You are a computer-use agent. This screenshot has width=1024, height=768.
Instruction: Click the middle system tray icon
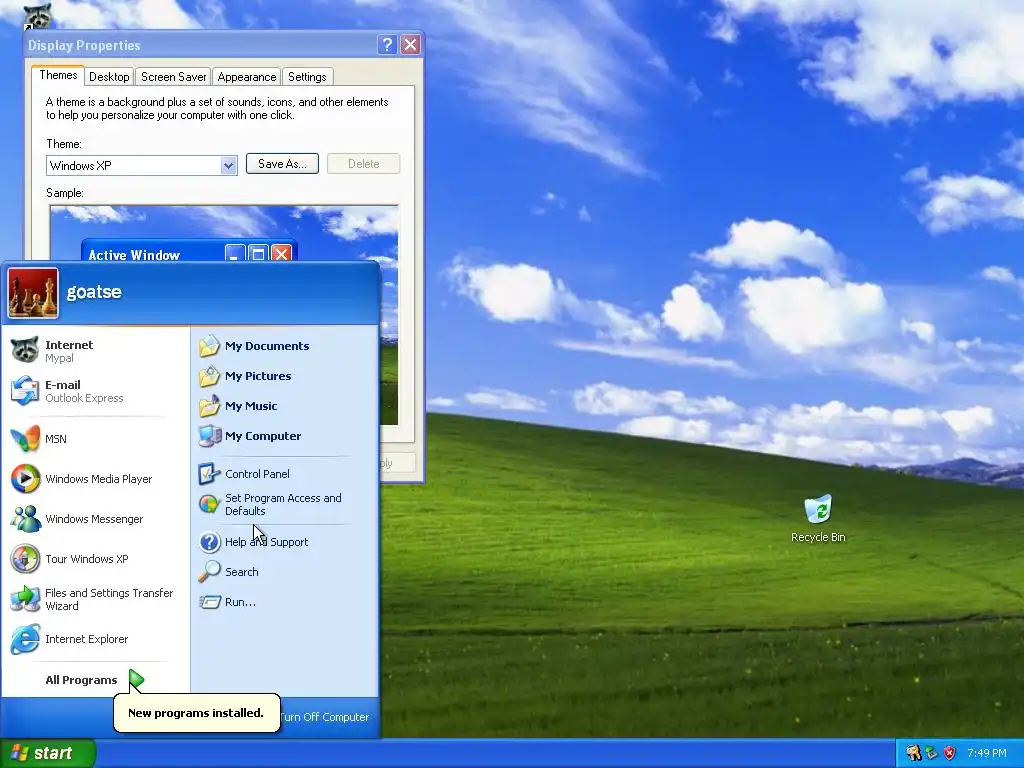[x=931, y=753]
